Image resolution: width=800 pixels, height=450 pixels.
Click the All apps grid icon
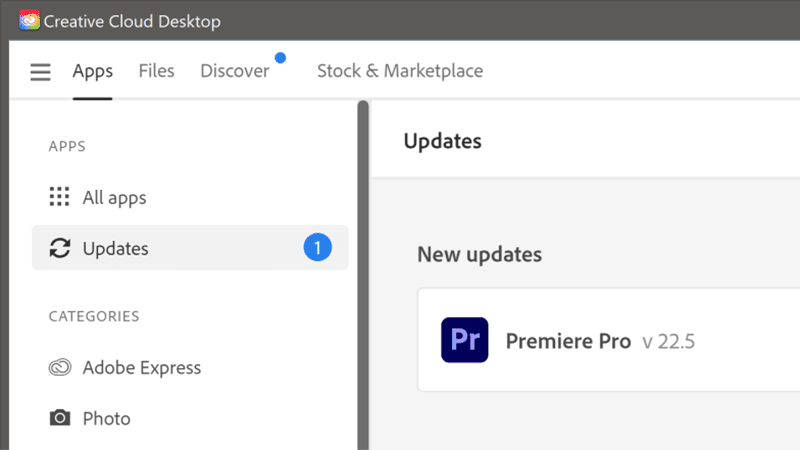(60, 197)
